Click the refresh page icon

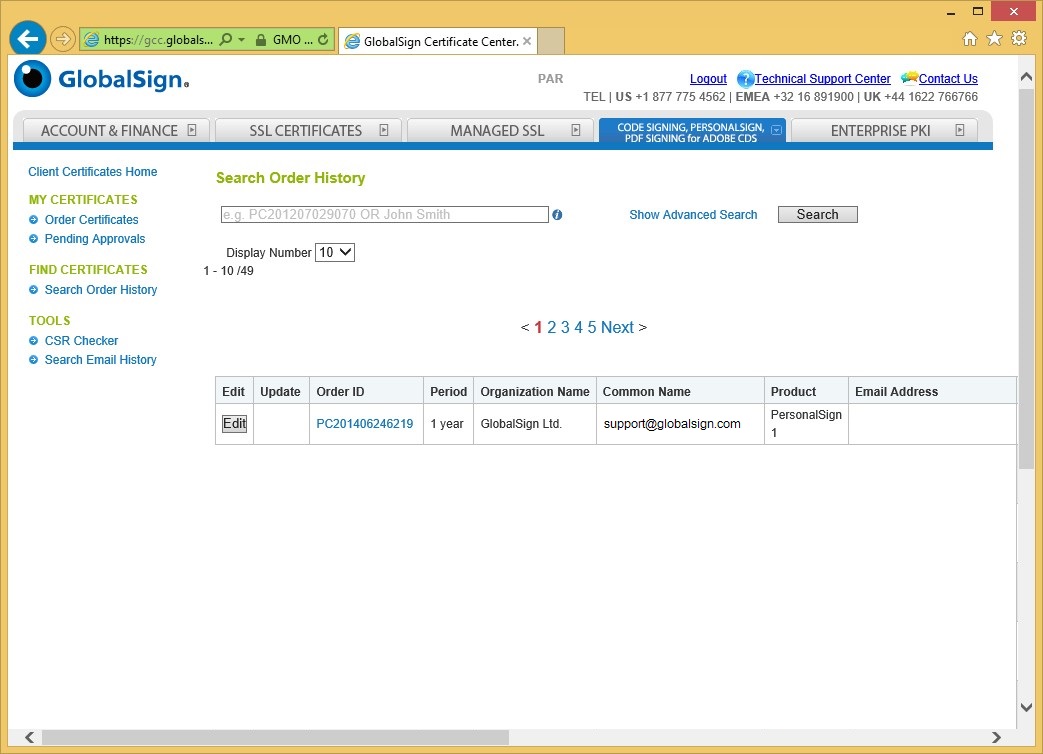323,39
